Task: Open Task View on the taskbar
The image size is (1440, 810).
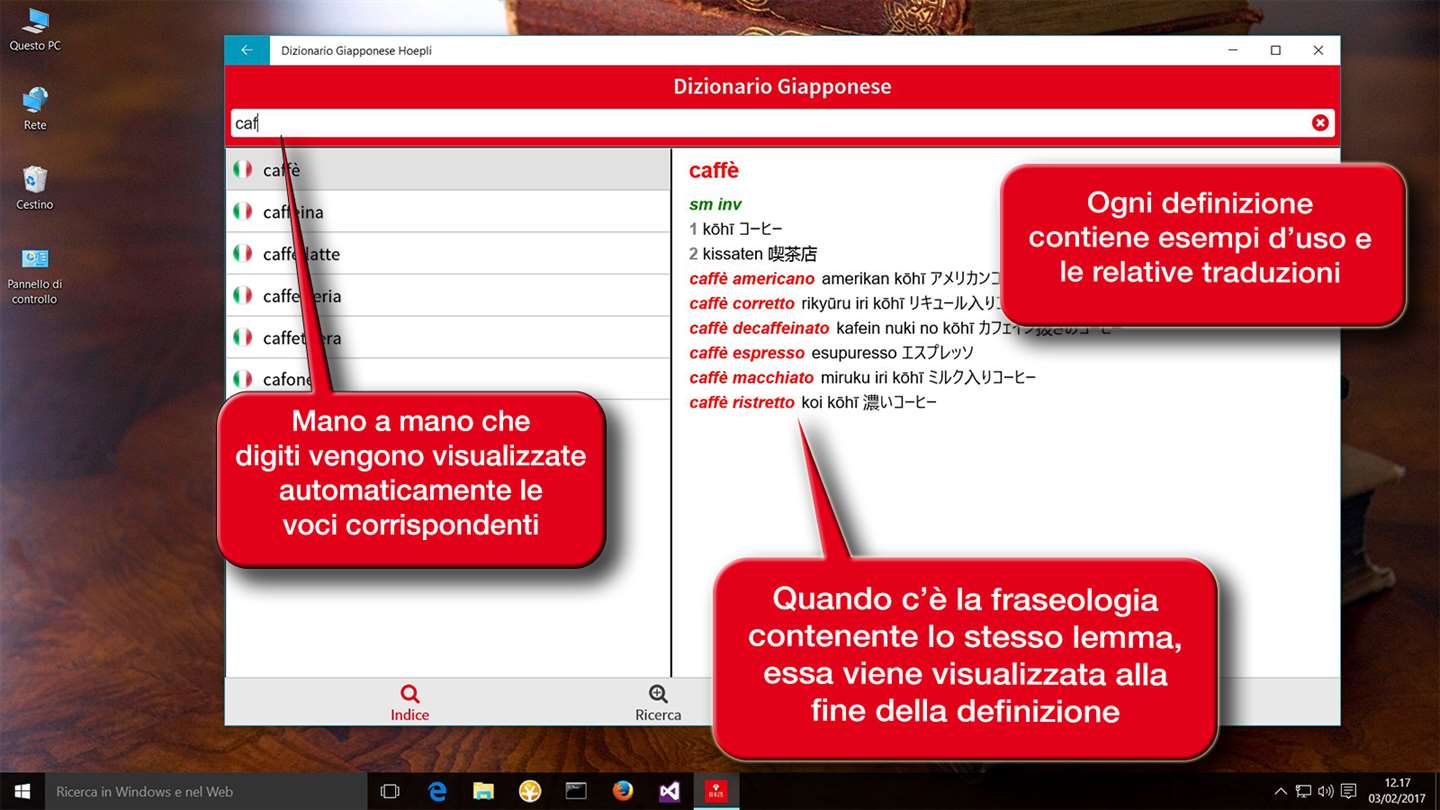Action: pos(390,791)
